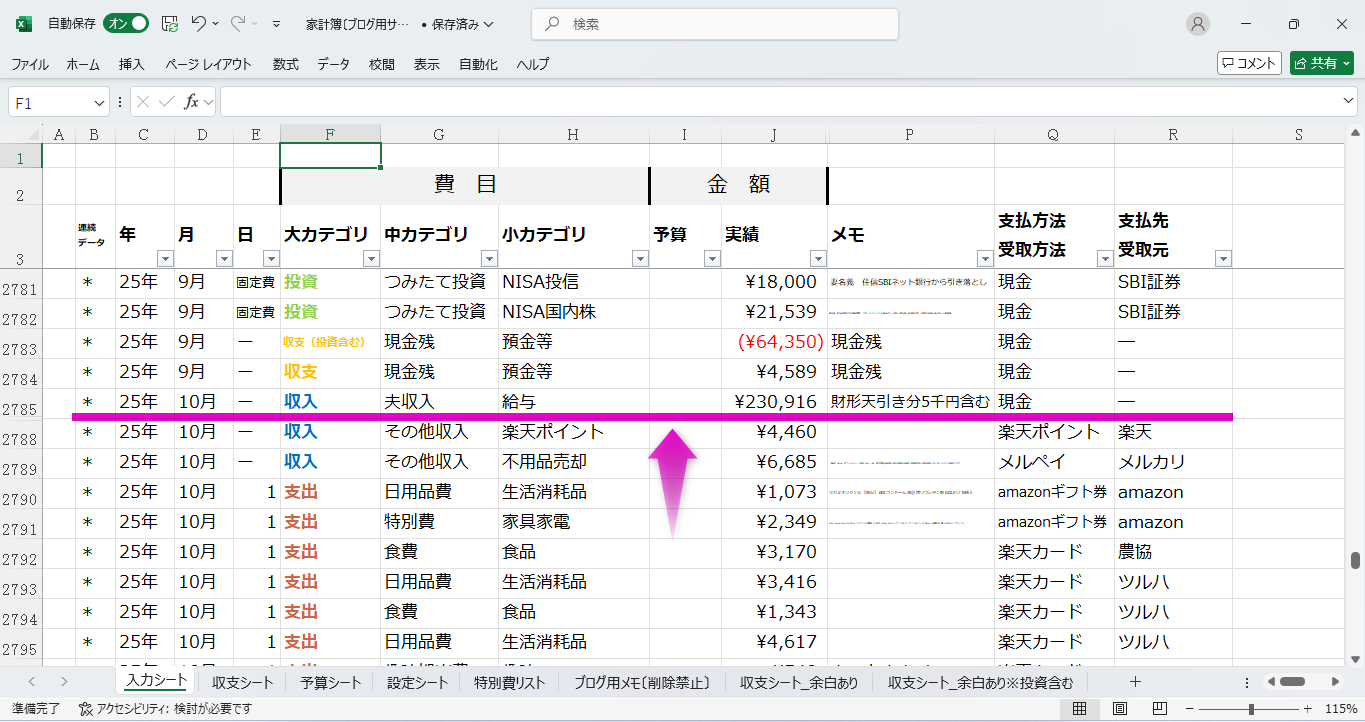Click the 検索 search box
This screenshot has height=722, width=1365.
tap(714, 24)
